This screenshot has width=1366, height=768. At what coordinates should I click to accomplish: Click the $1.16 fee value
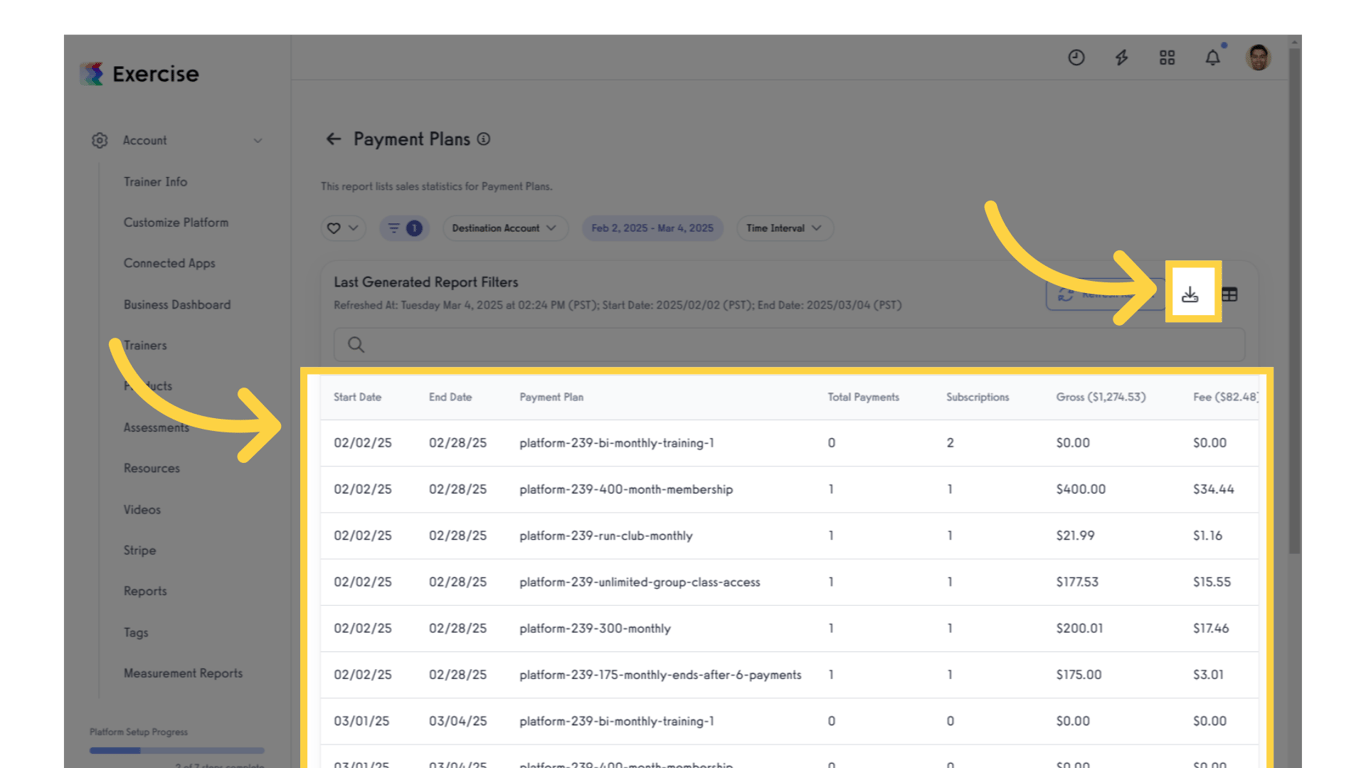click(x=1208, y=536)
